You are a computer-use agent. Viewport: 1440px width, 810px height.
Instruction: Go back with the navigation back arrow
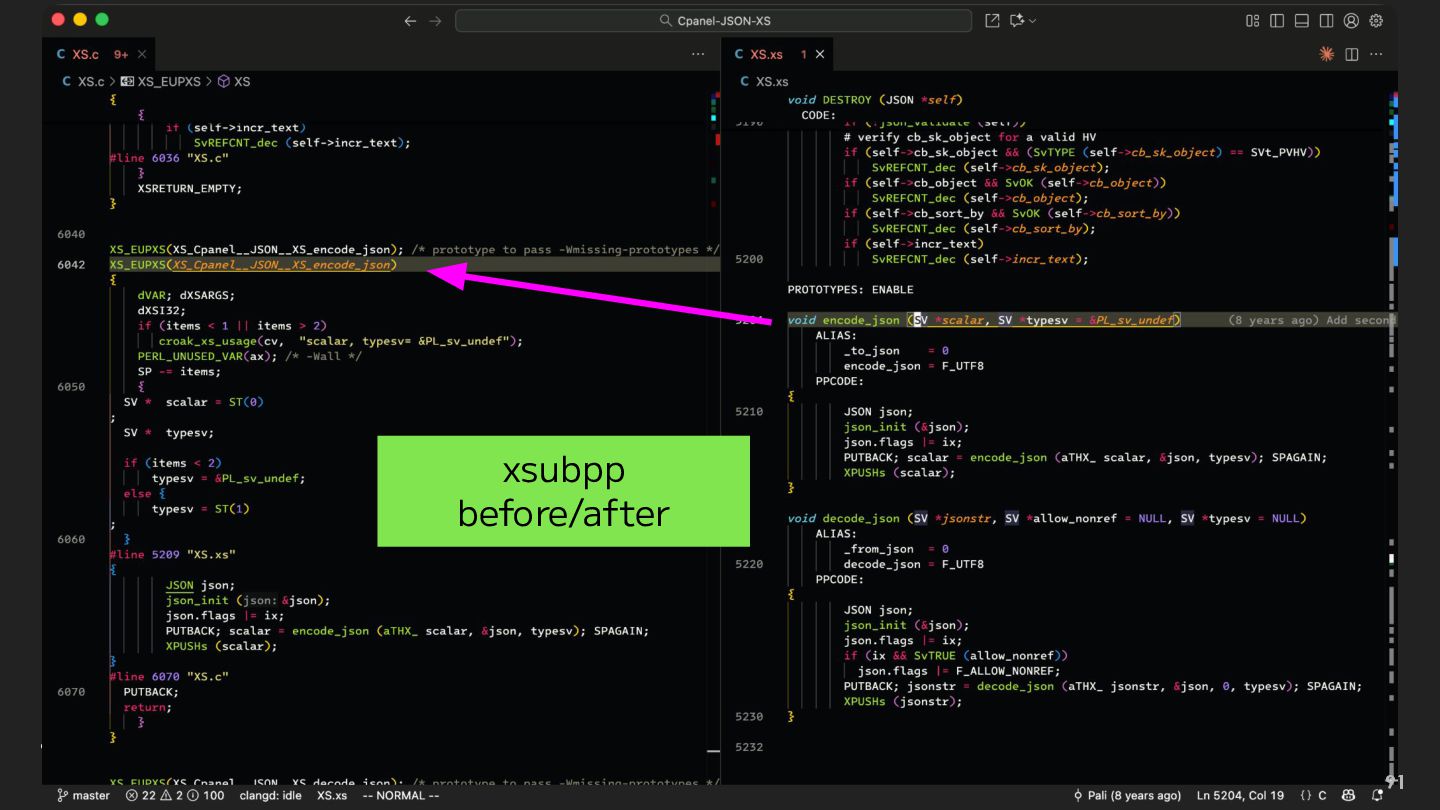point(410,21)
